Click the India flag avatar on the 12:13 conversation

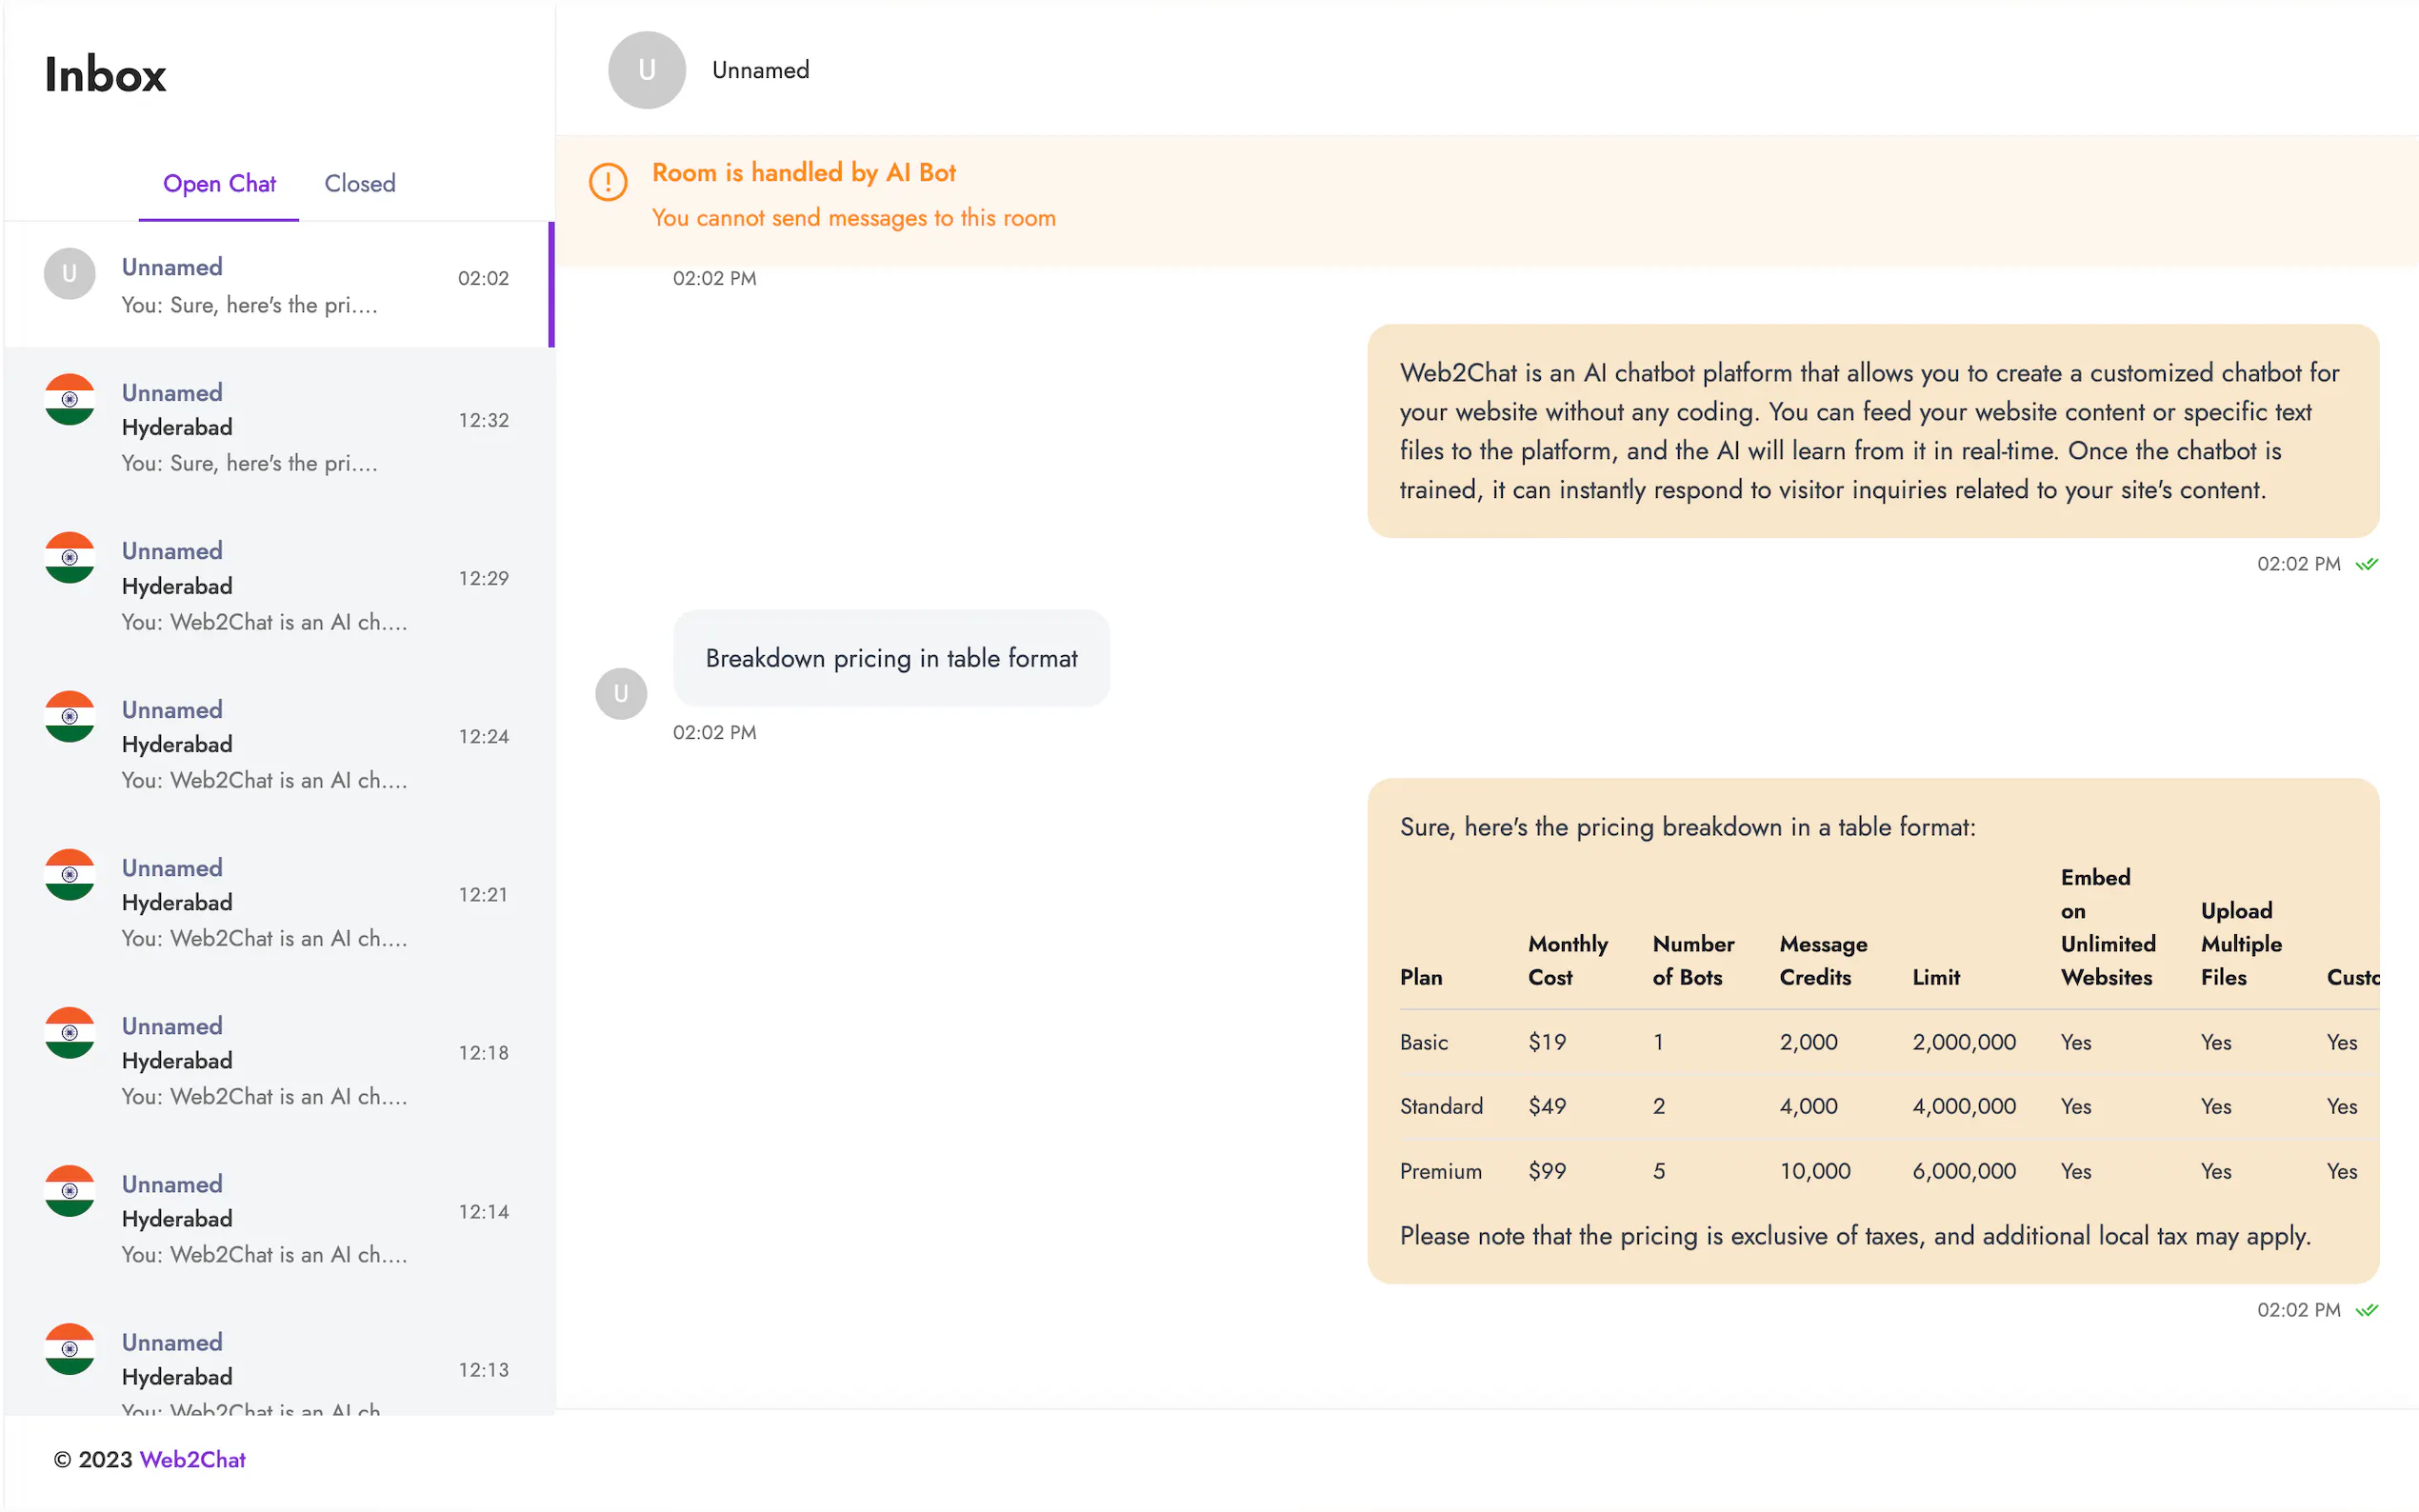[68, 1348]
